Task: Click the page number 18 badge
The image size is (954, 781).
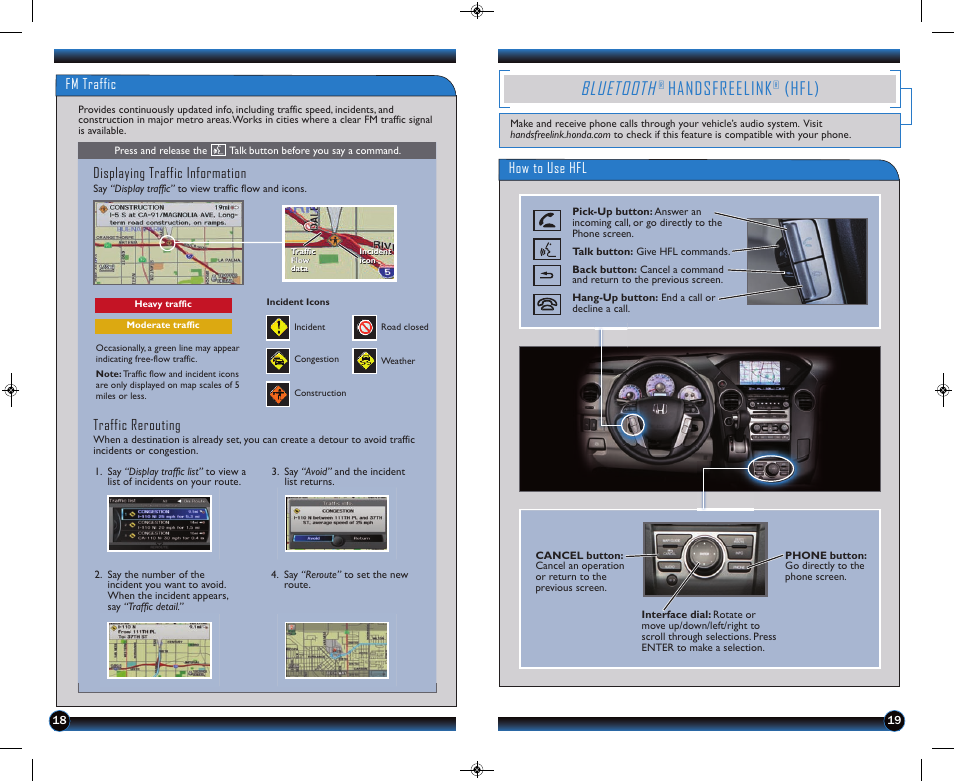Action: [60, 721]
